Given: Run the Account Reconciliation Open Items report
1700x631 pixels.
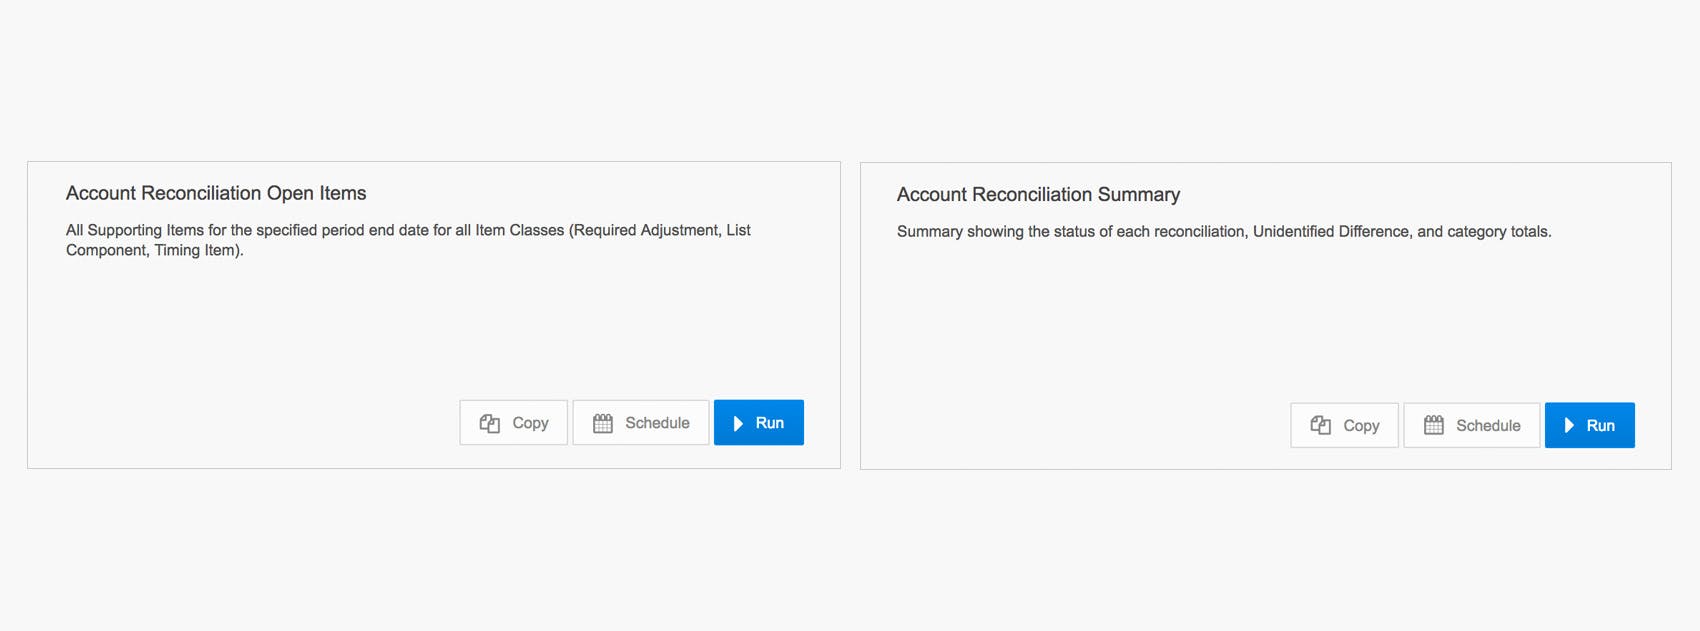Looking at the screenshot, I should point(759,423).
